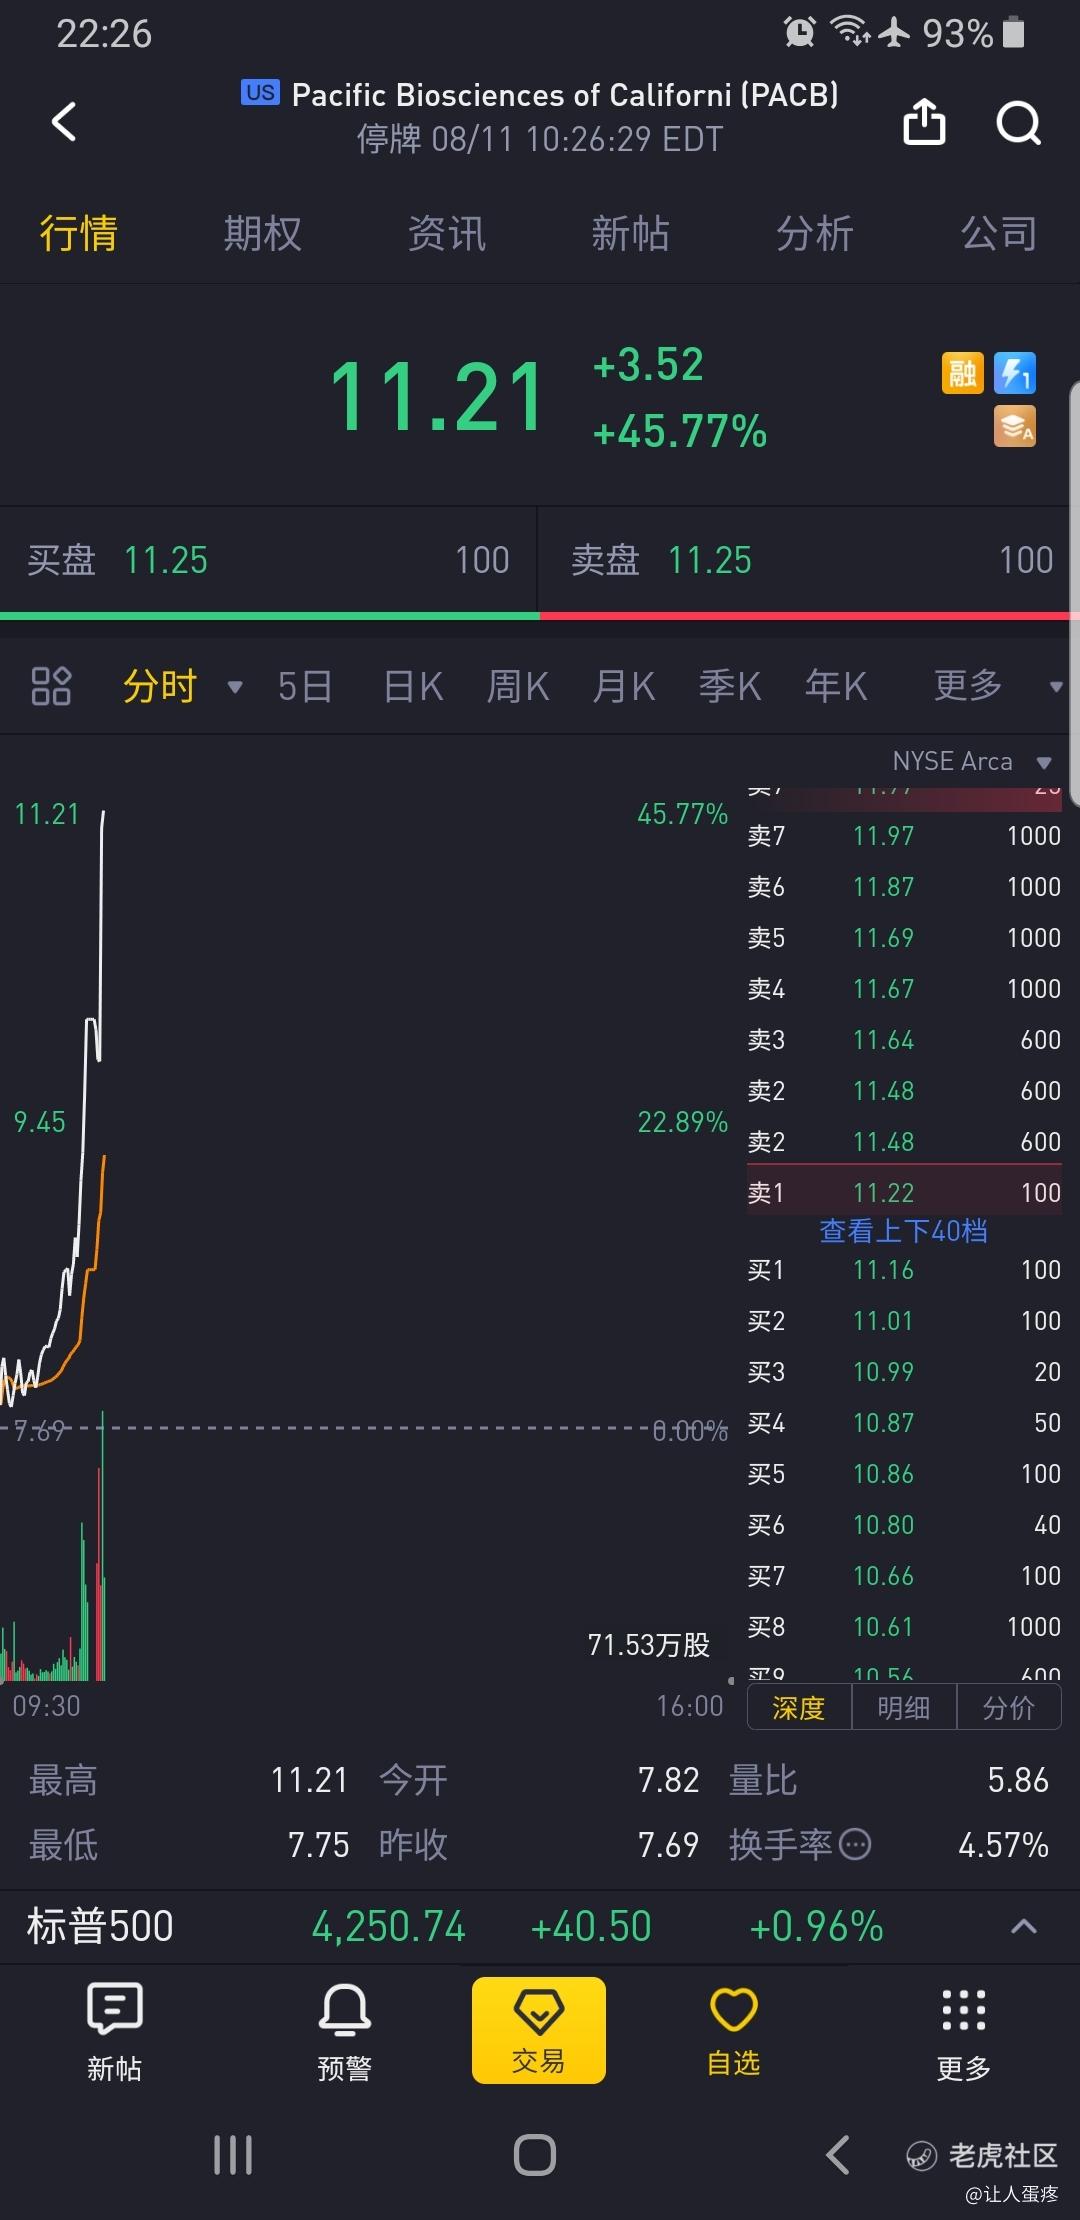1080x2220 pixels.
Task: Tap stock title Pacific Biosciences (PACB)
Action: (x=565, y=95)
